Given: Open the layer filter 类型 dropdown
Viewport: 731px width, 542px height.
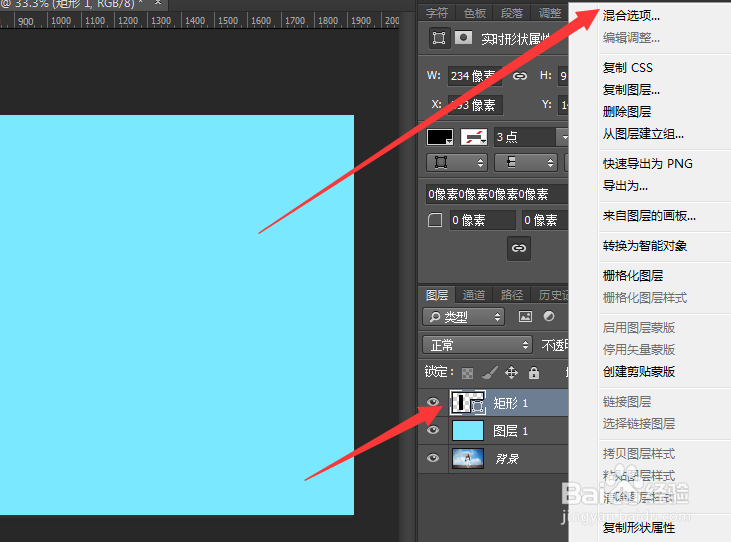Looking at the screenshot, I should click(463, 317).
